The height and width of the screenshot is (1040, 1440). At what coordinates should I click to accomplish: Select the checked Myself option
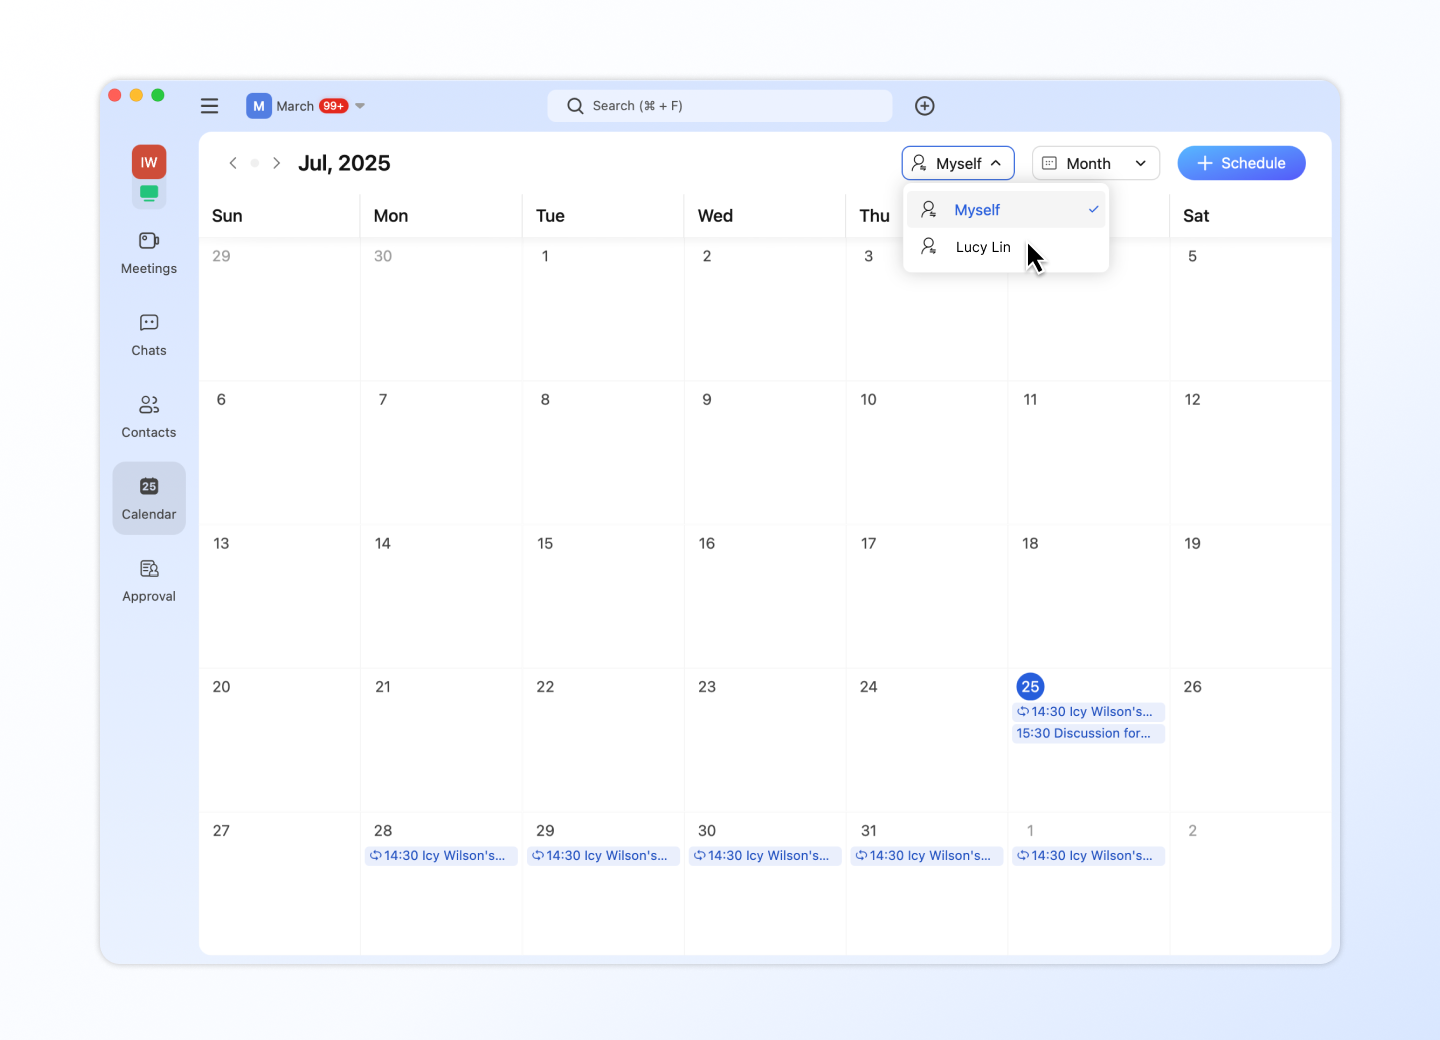tap(1006, 210)
